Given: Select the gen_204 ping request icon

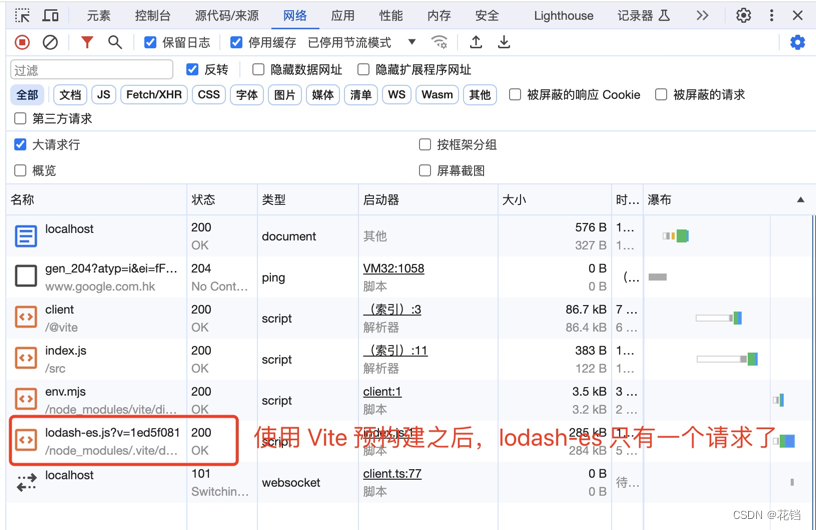Looking at the screenshot, I should (26, 276).
